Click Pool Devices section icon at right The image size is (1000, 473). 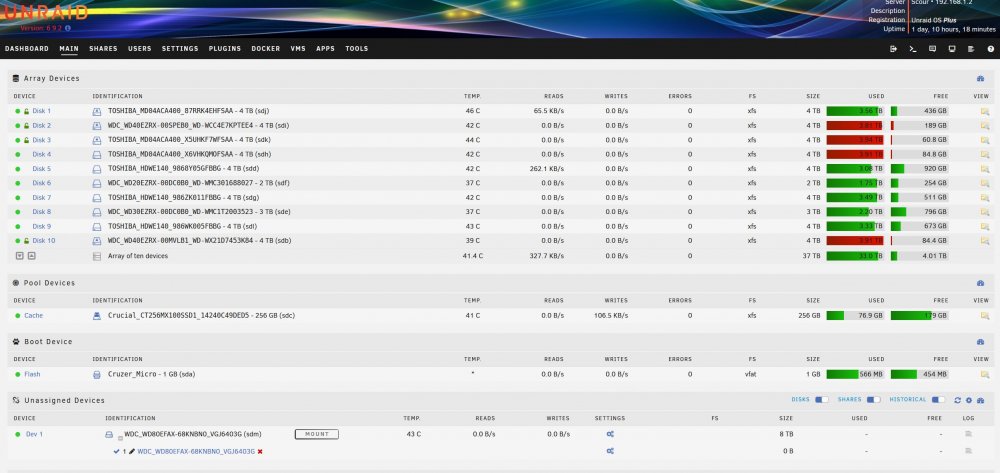(980, 283)
